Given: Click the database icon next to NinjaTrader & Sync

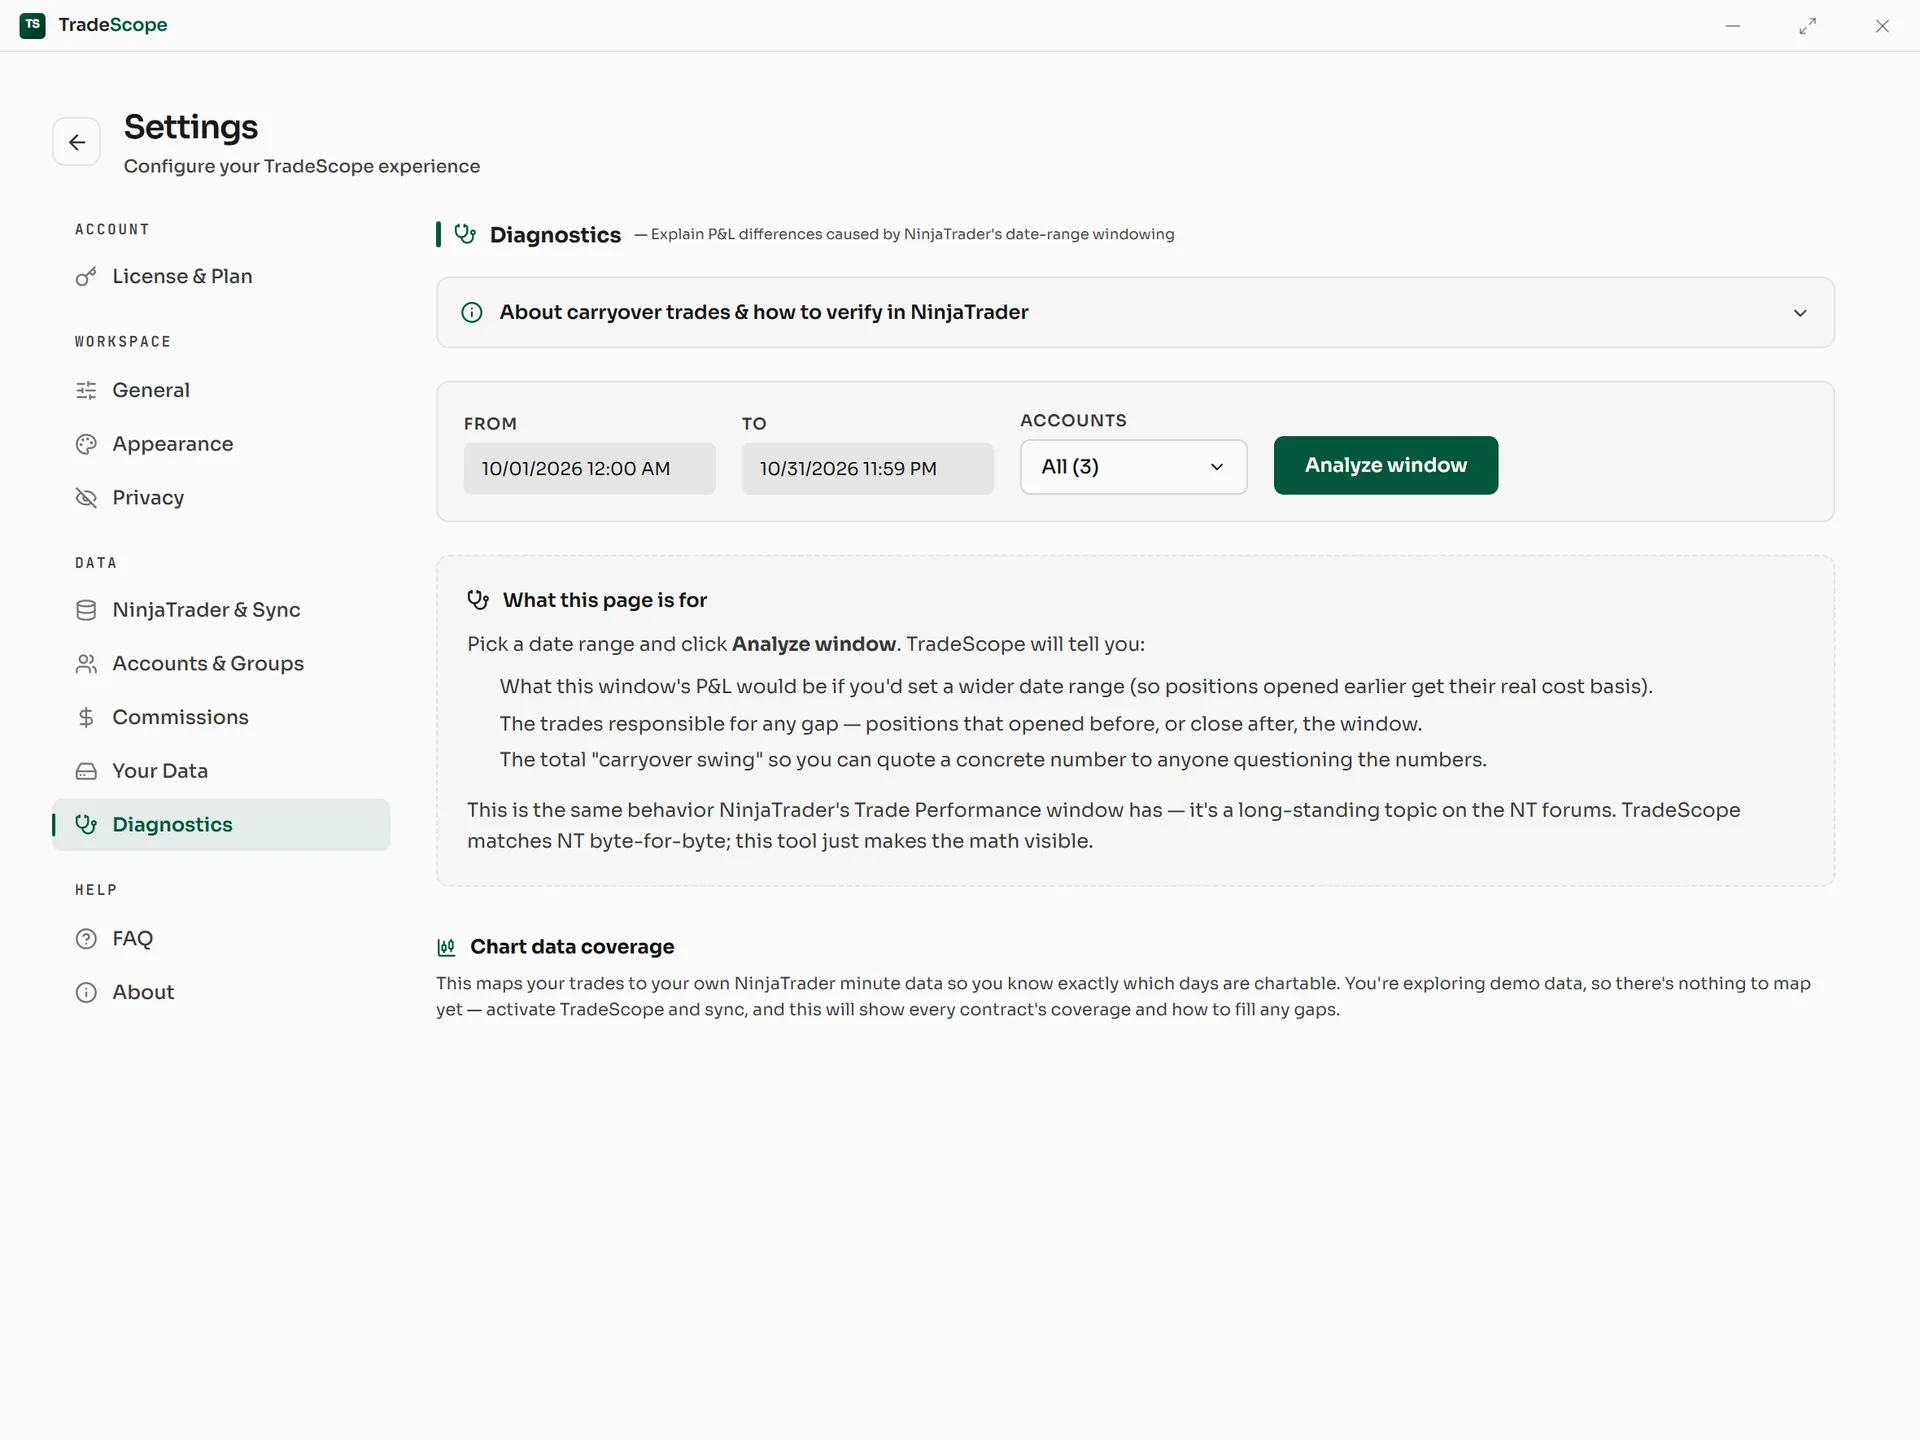Looking at the screenshot, I should [x=86, y=610].
